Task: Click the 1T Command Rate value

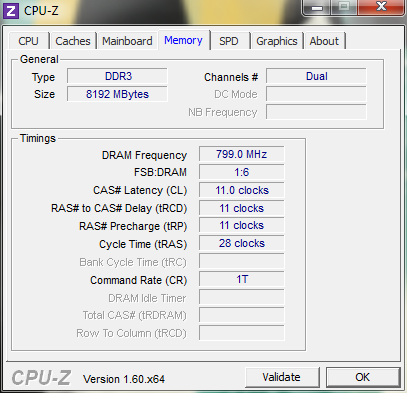Action: point(242,279)
